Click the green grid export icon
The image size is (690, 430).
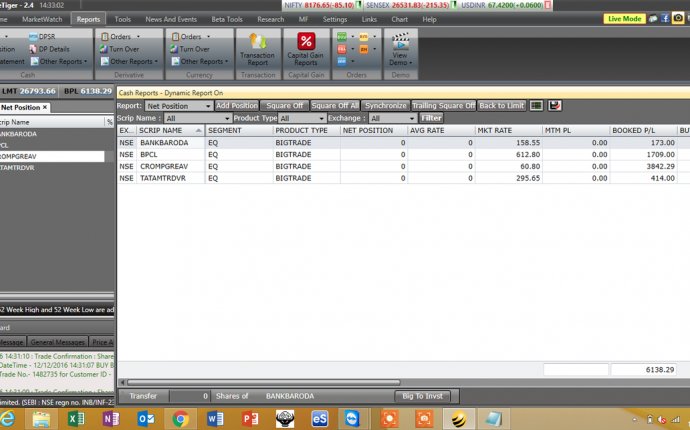click(536, 106)
